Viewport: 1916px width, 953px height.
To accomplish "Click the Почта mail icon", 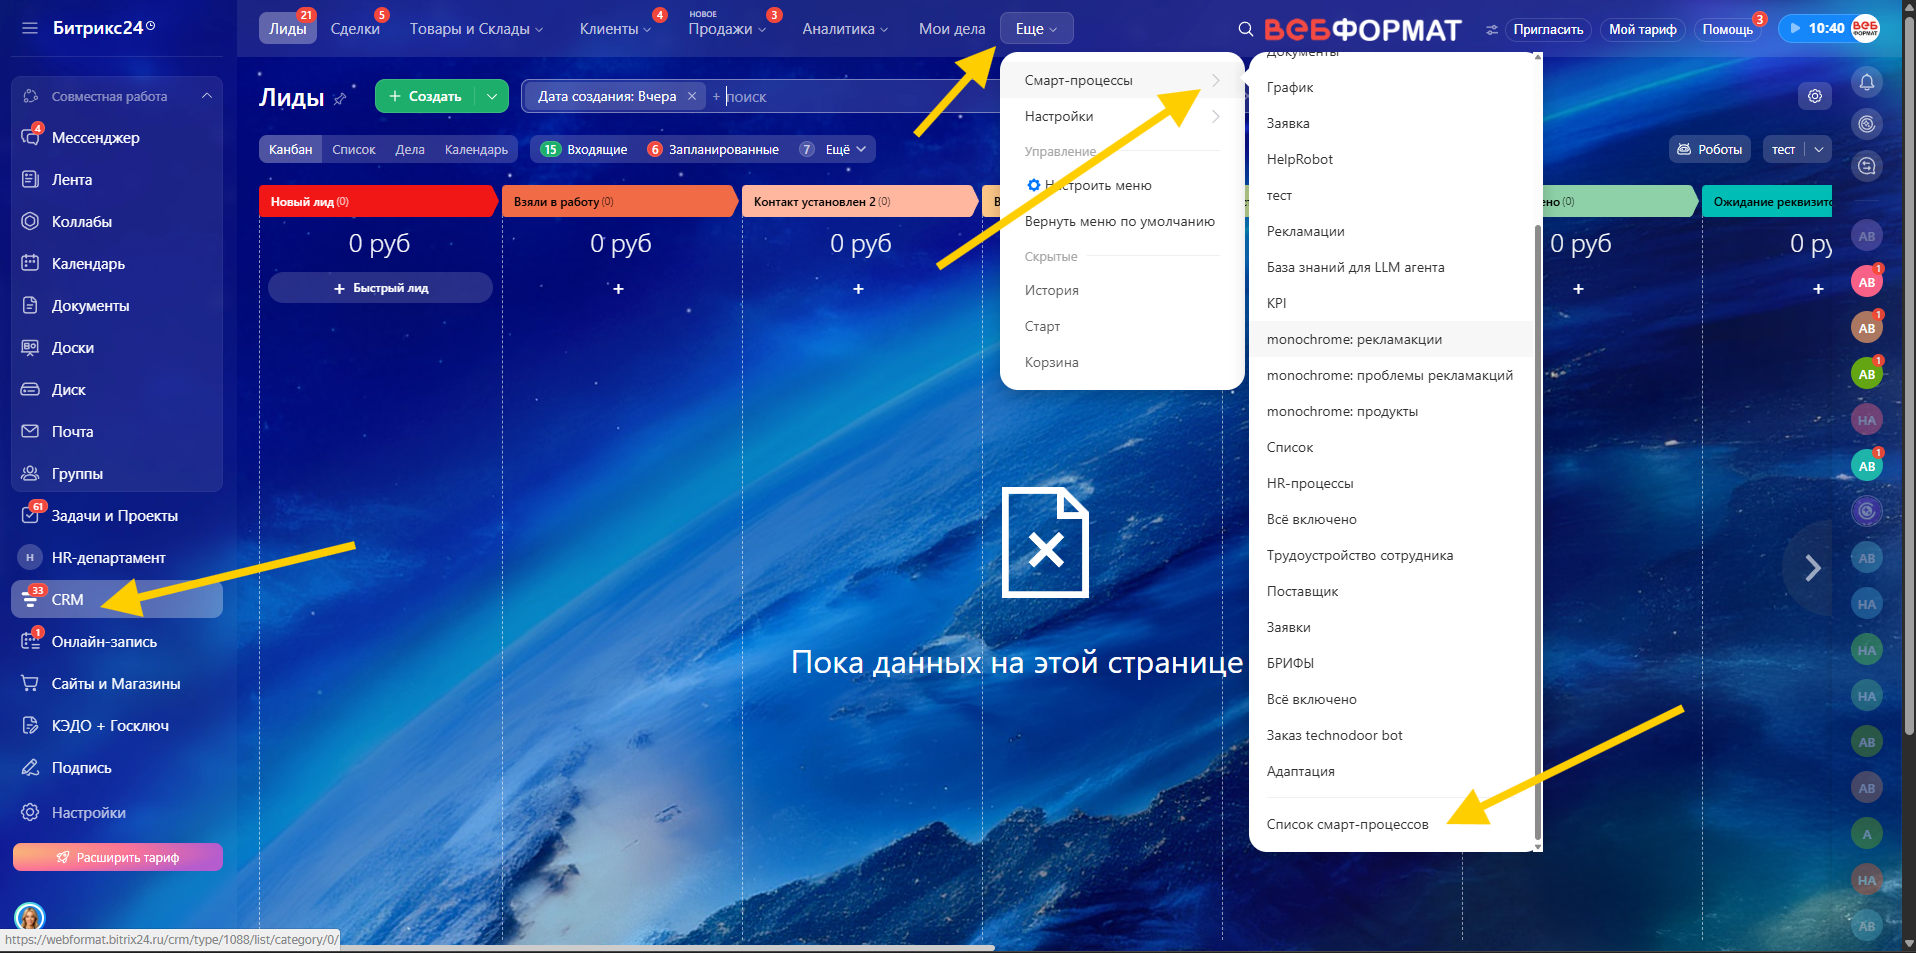I will [31, 432].
